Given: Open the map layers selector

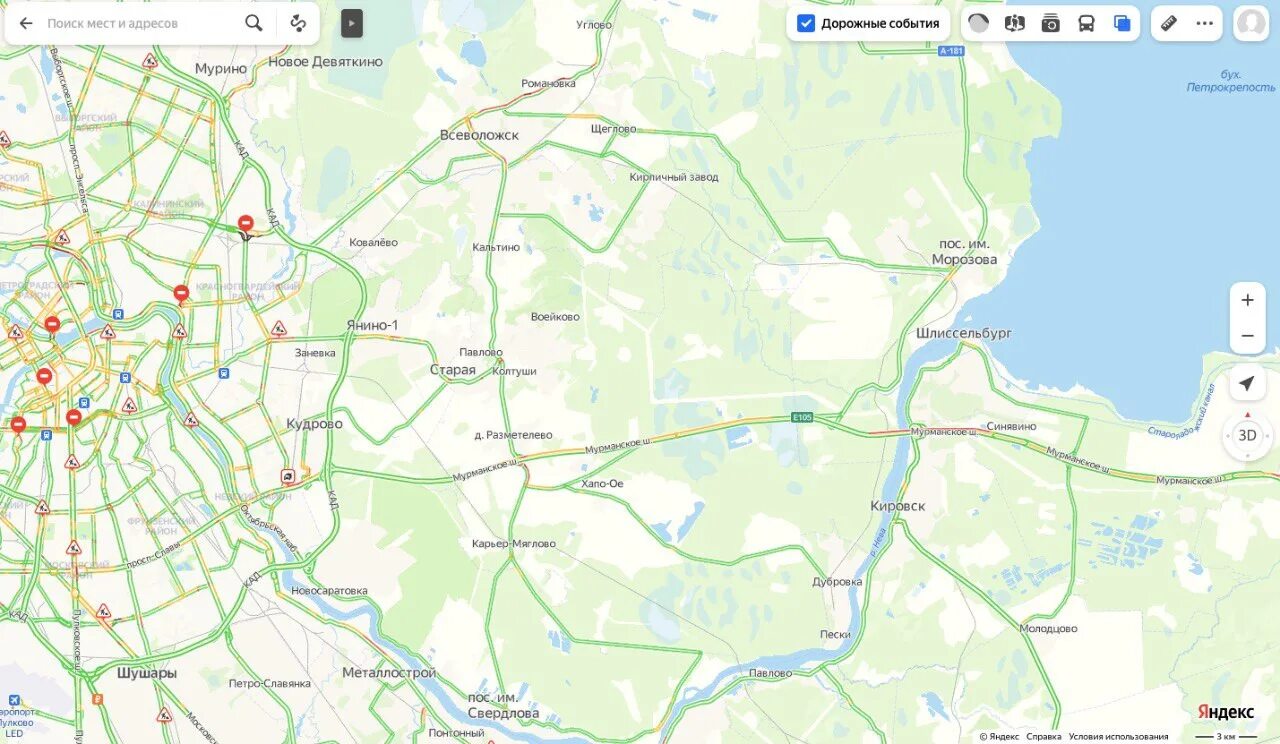Looking at the screenshot, I should pyautogui.click(x=1122, y=23).
